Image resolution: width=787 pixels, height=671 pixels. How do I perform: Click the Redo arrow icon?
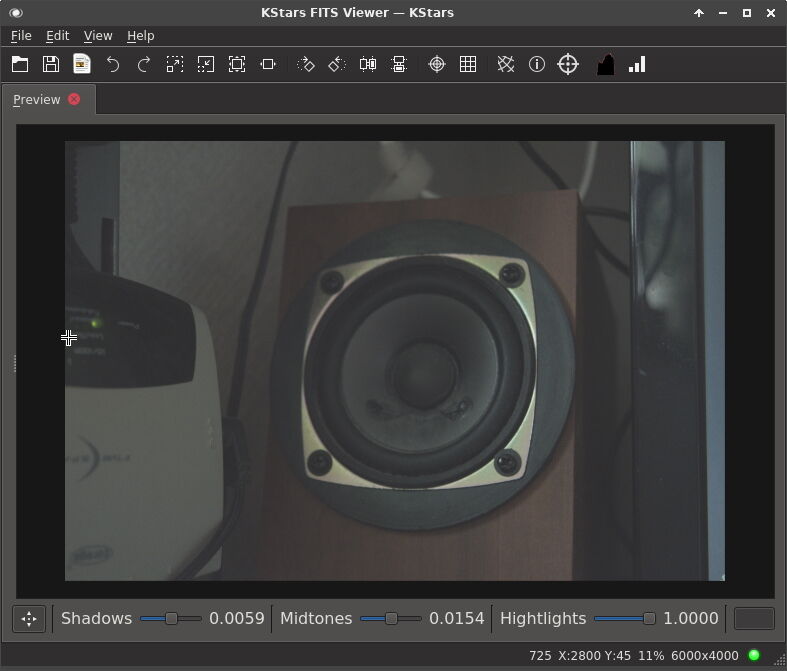coord(144,64)
